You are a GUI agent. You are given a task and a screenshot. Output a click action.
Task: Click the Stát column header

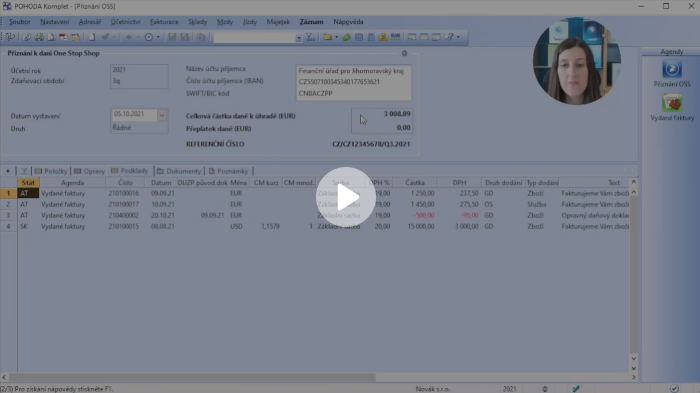pyautogui.click(x=28, y=183)
